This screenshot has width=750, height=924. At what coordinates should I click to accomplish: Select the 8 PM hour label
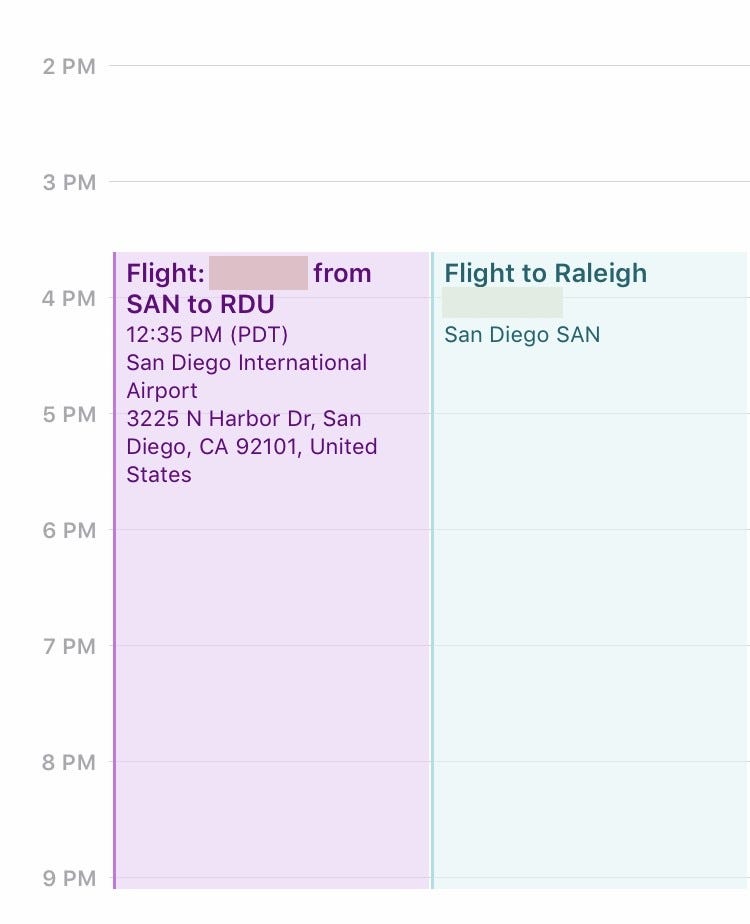[x=69, y=763]
